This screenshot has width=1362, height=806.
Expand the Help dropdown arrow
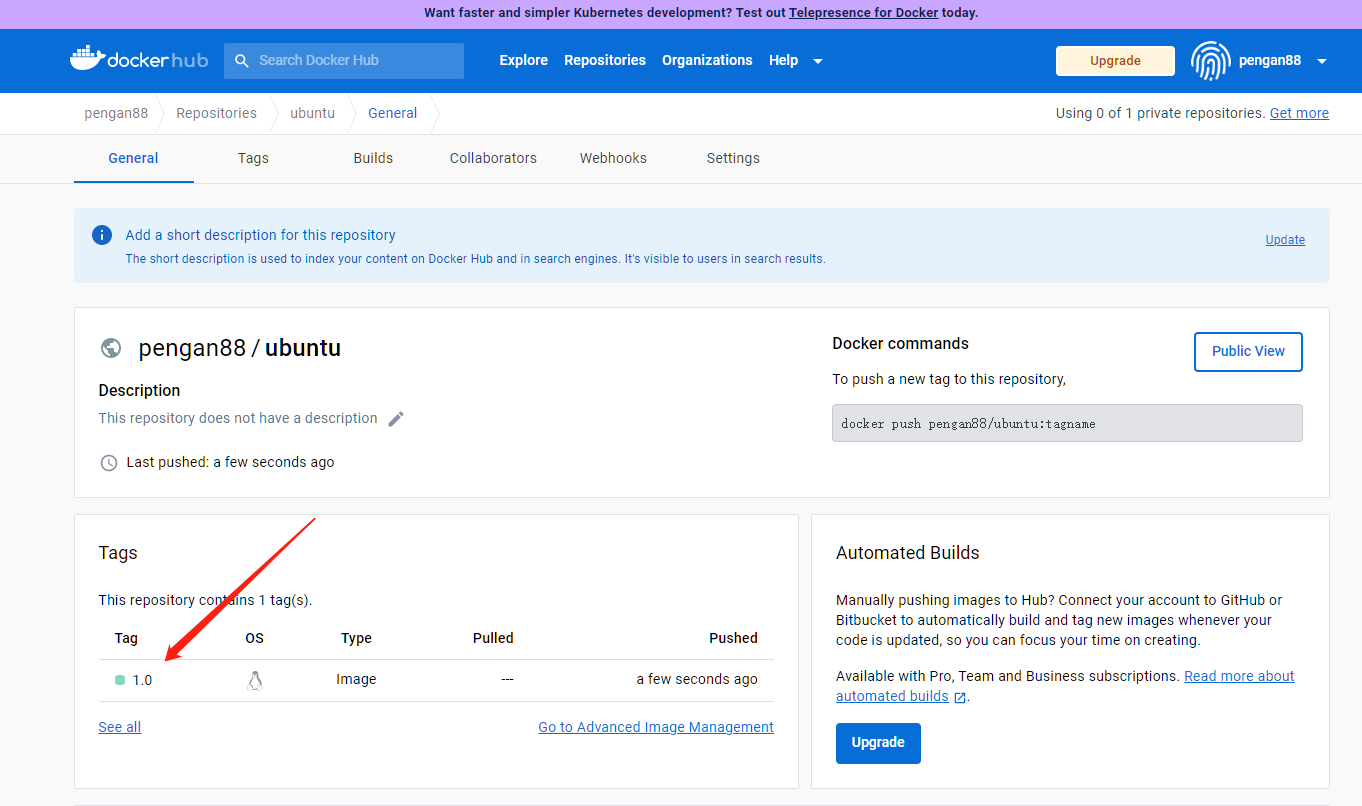click(x=818, y=61)
